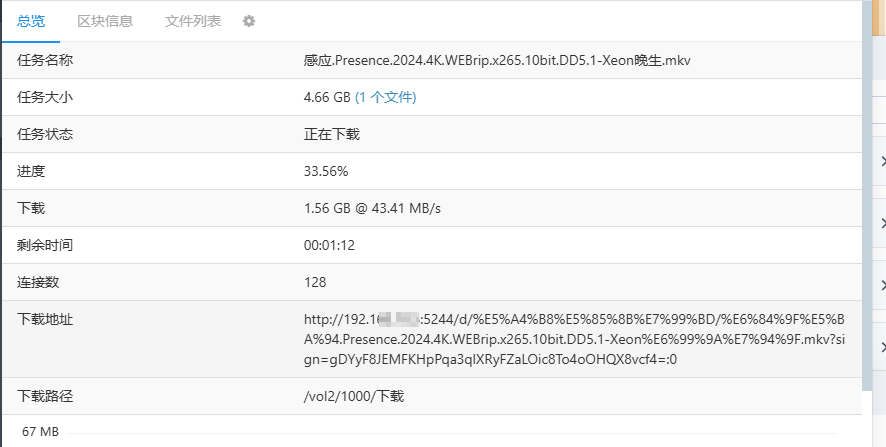Viewport: 886px width, 447px height.
Task: Click the topmost X icon at right edge
Action: (882, 161)
